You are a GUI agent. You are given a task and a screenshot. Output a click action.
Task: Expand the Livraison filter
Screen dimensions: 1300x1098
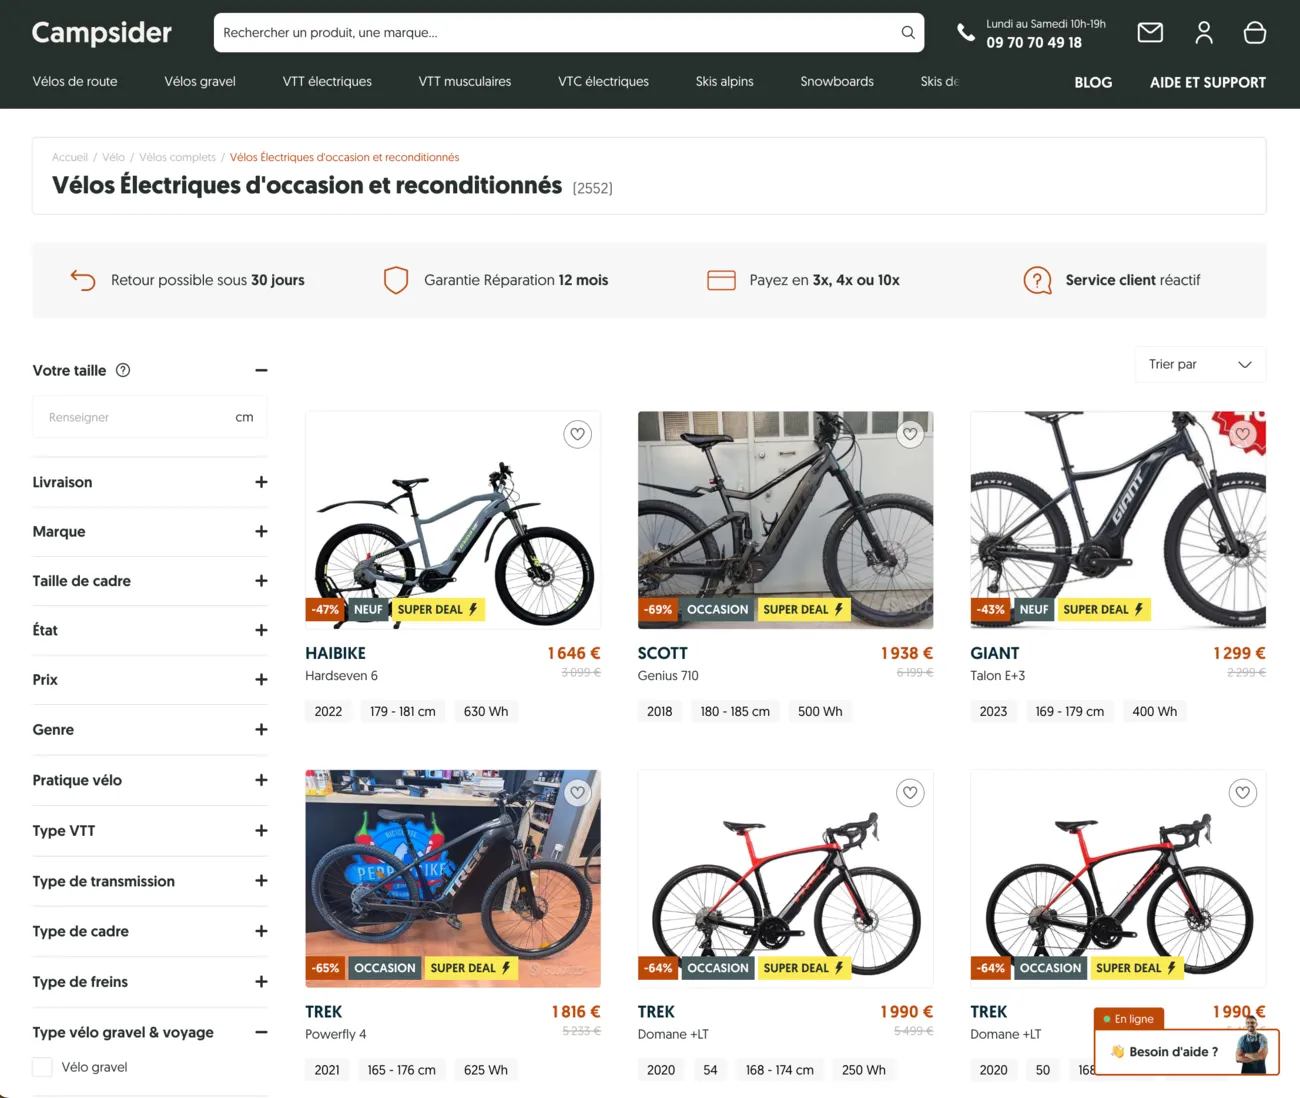click(261, 482)
